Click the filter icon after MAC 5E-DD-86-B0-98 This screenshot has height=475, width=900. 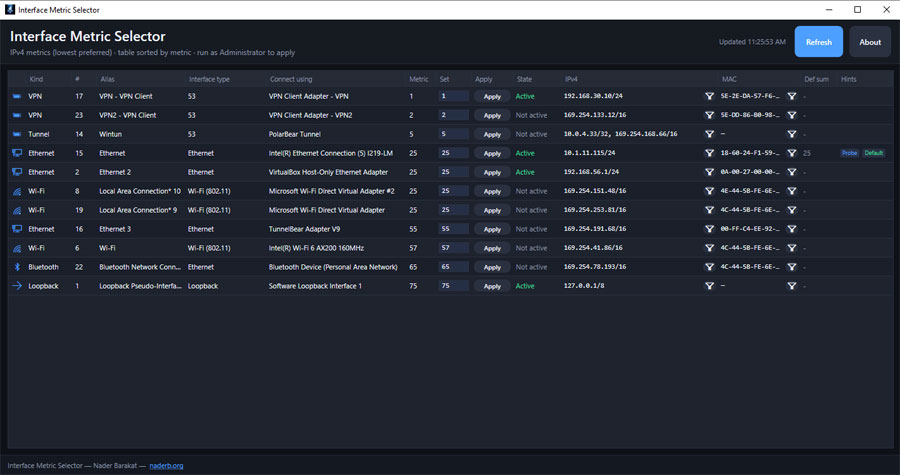coord(792,115)
